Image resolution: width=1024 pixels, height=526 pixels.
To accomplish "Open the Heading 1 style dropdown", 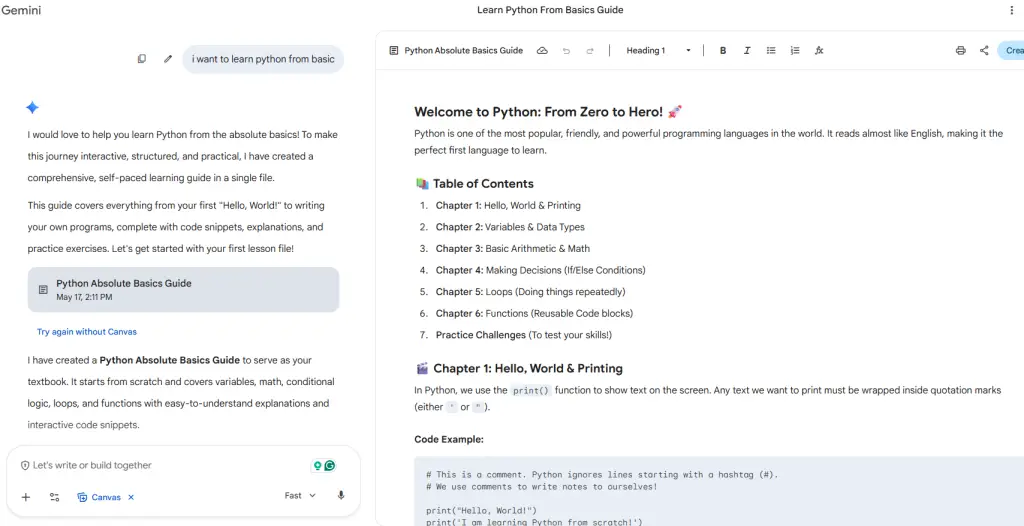I will click(x=658, y=50).
